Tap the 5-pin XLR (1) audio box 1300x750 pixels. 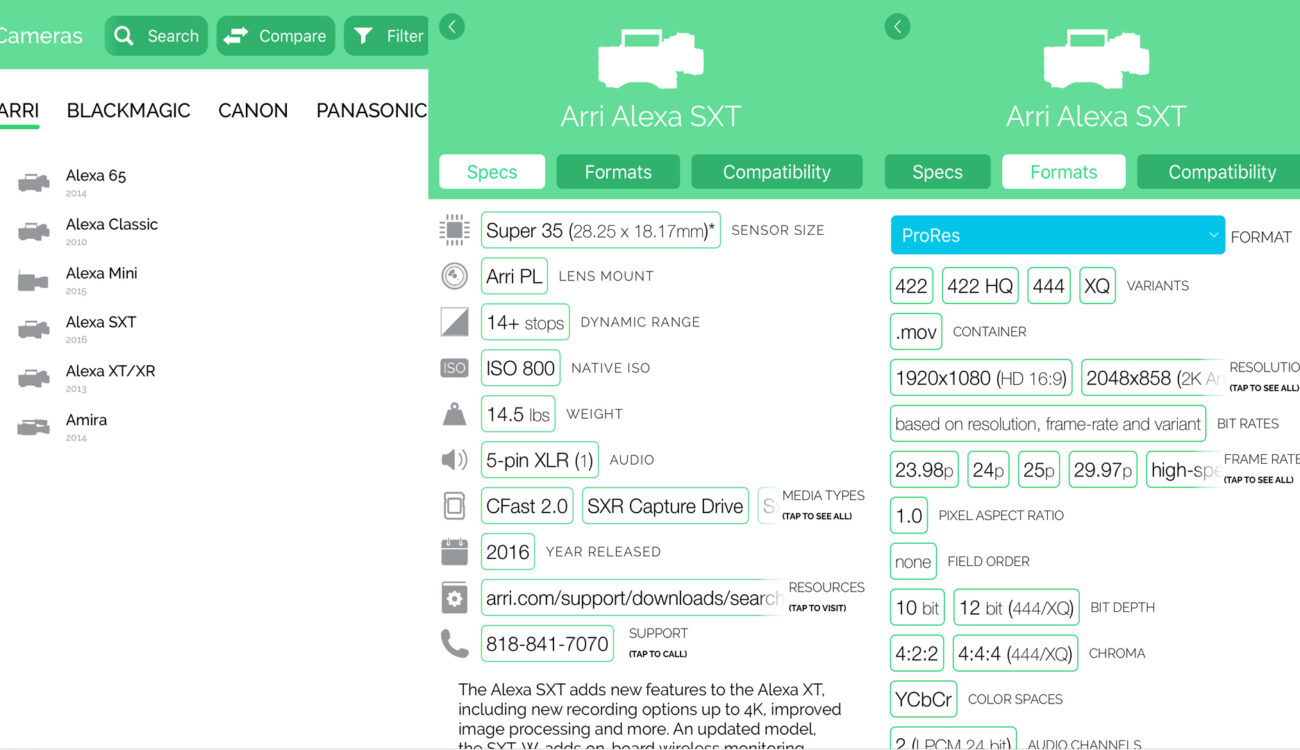(x=540, y=460)
